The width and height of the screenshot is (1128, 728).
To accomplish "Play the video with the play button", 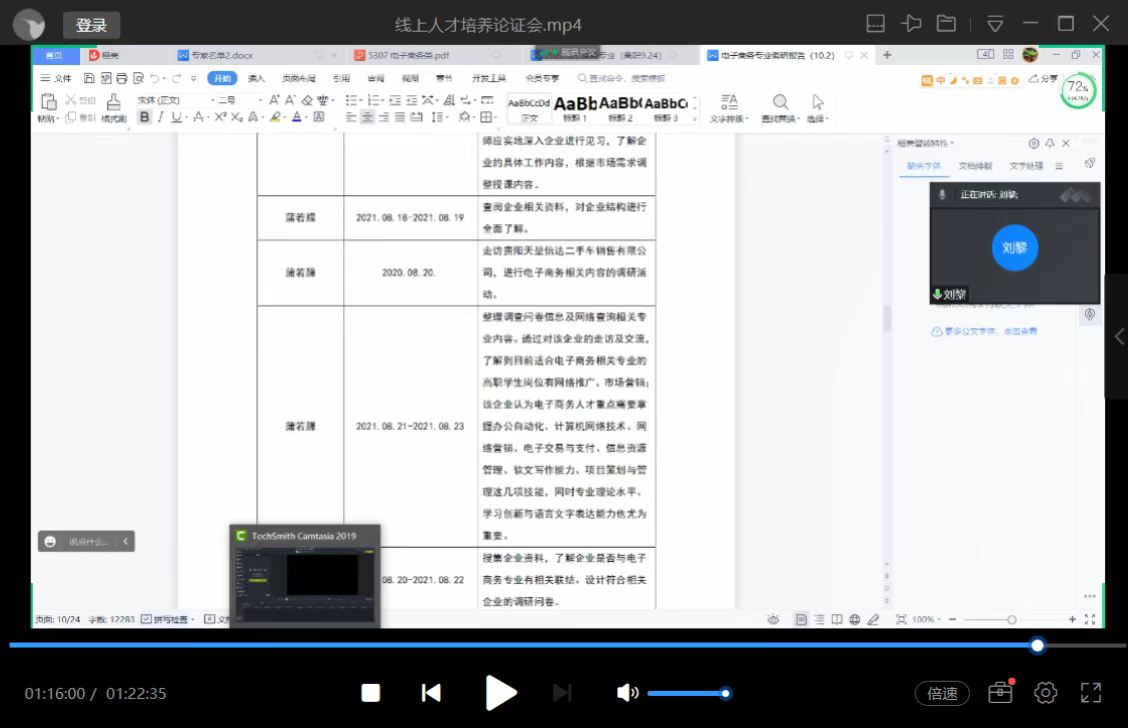I will tap(500, 692).
